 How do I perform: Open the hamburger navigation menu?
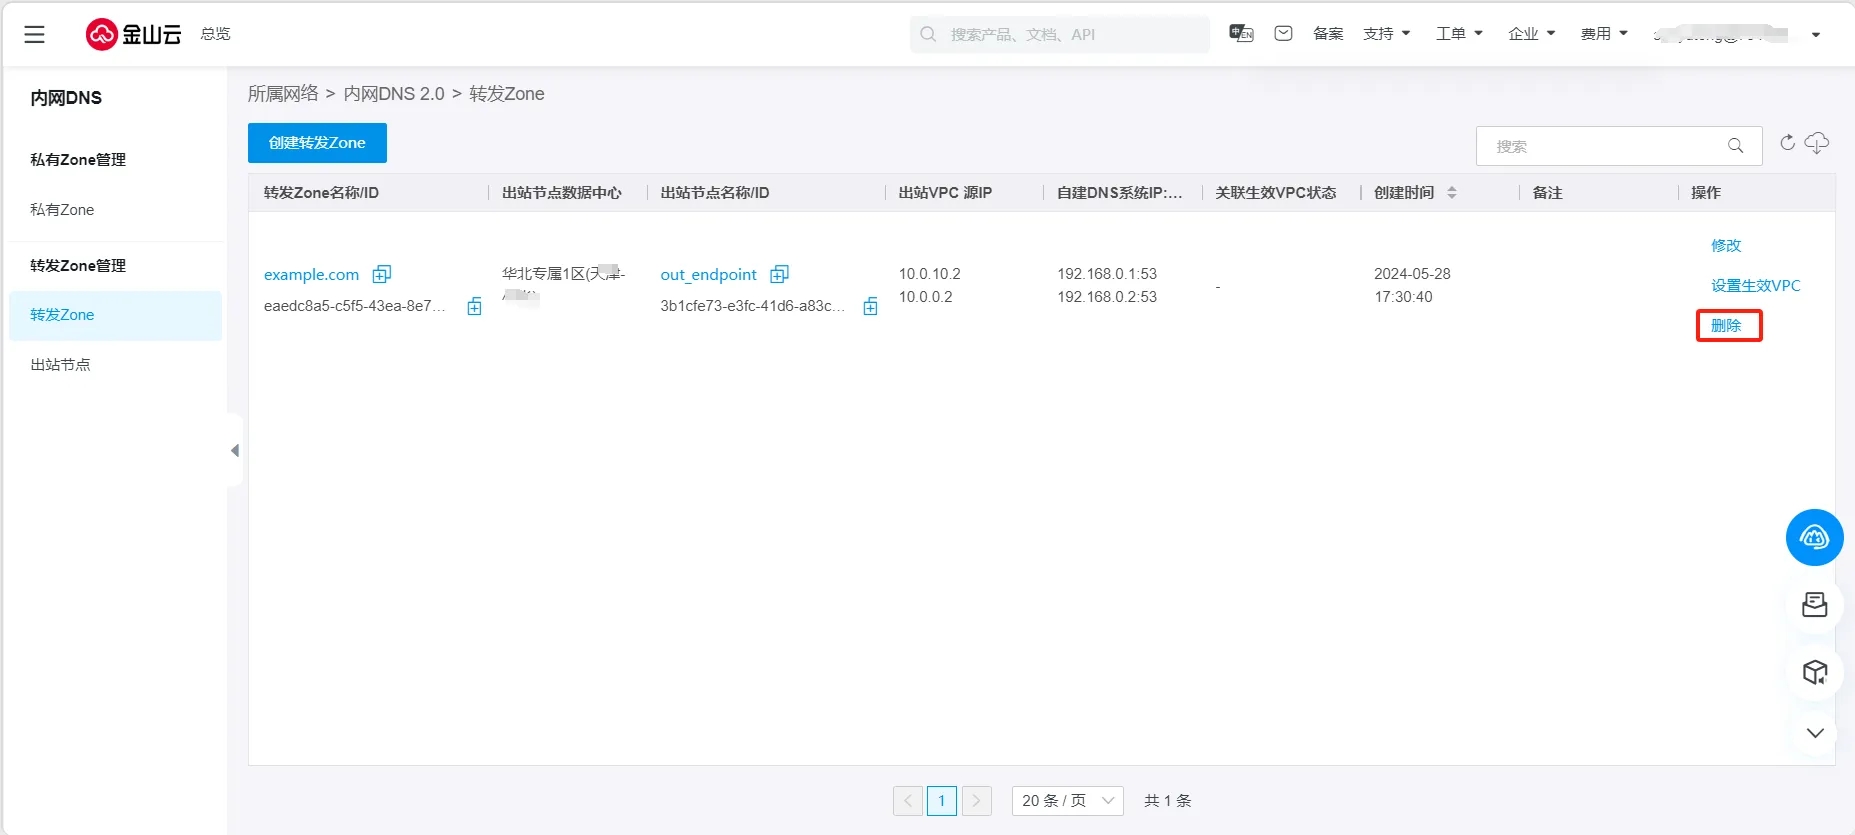[34, 34]
